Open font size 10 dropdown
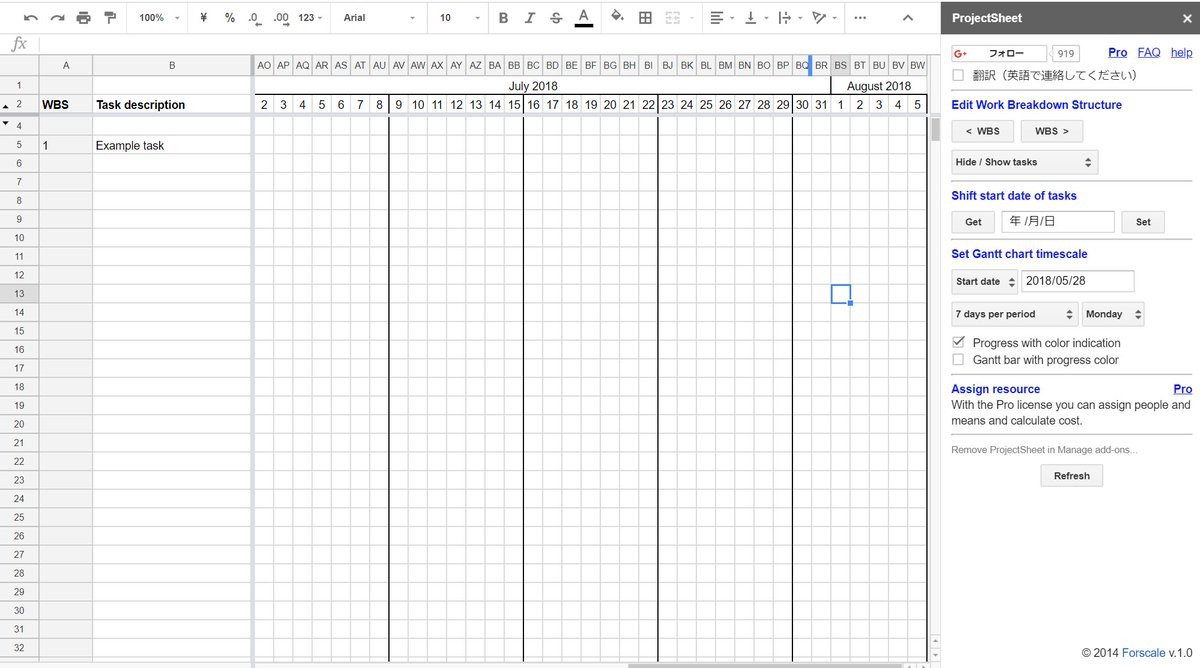 click(x=458, y=18)
